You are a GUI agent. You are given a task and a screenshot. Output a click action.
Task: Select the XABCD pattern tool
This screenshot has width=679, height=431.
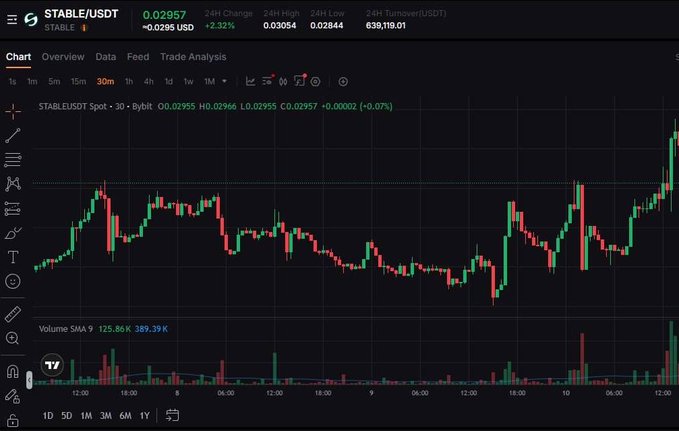[13, 184]
